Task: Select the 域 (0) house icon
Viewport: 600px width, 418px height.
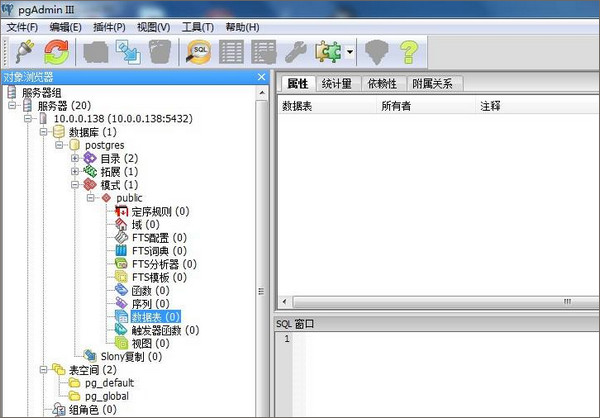Action: pos(121,224)
